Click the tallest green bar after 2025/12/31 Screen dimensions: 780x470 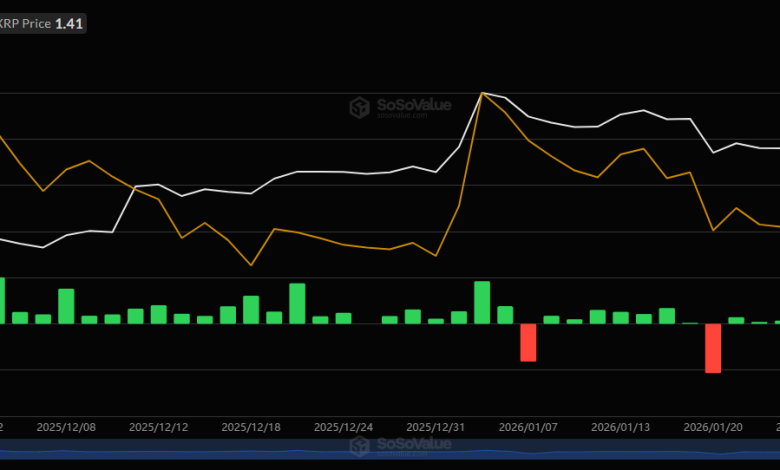point(482,302)
